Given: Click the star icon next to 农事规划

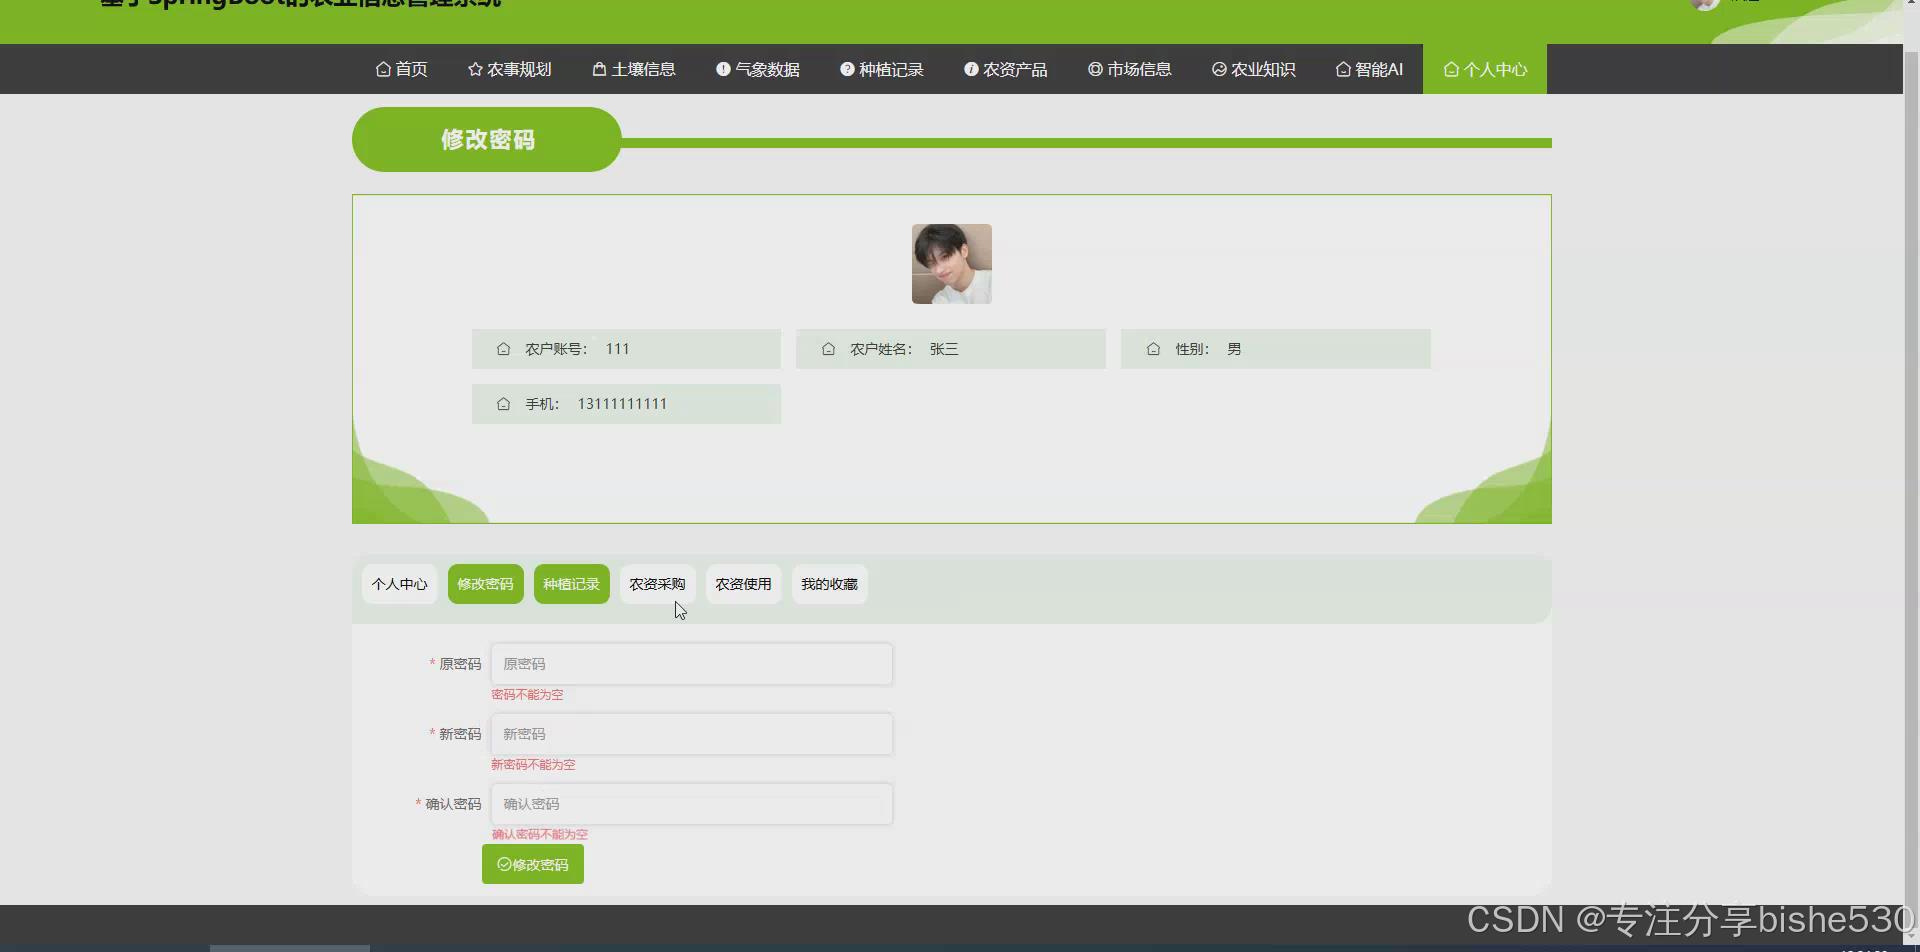Looking at the screenshot, I should coord(475,69).
